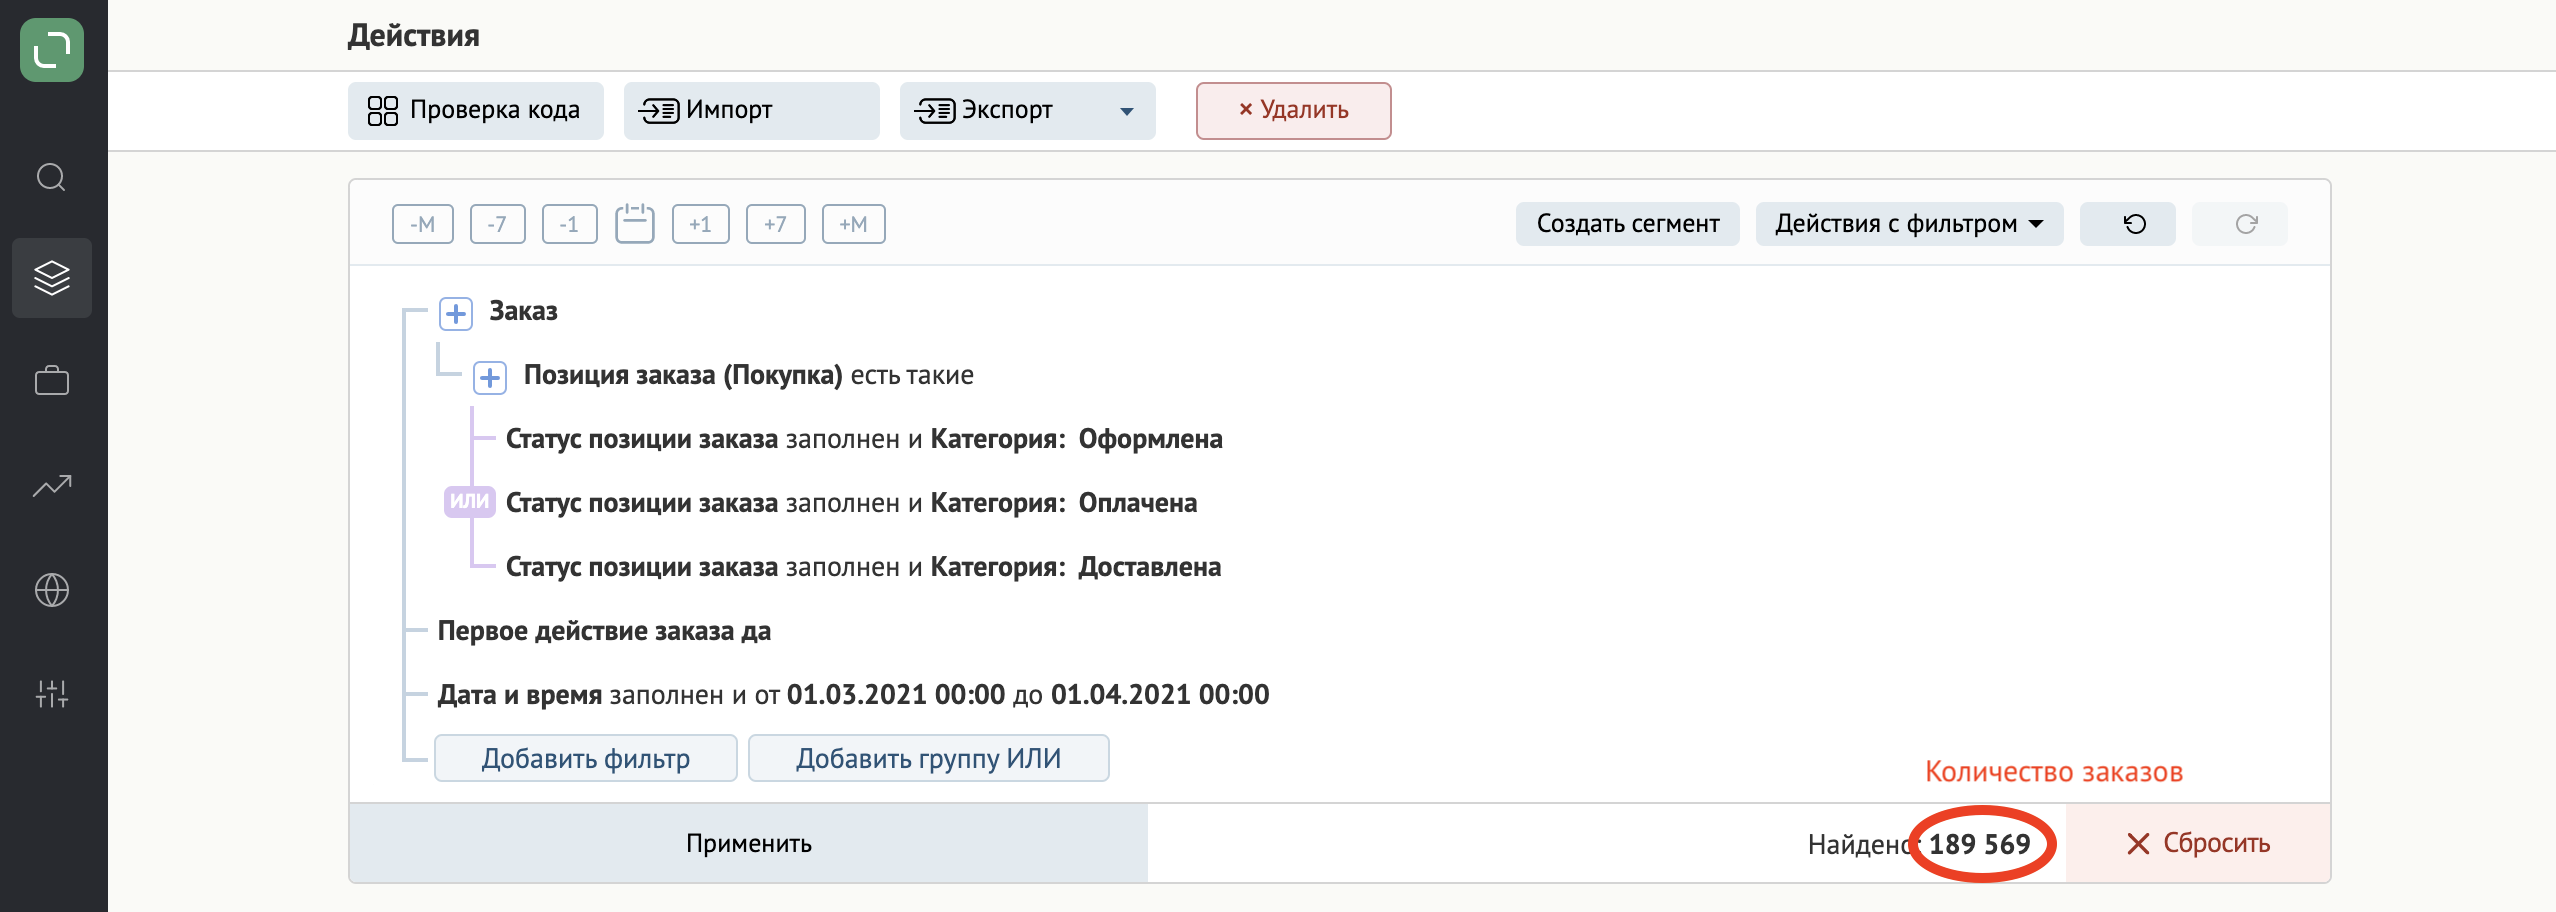This screenshot has height=912, width=2556.
Task: Open the briefcase section in the sidebar
Action: tap(52, 380)
